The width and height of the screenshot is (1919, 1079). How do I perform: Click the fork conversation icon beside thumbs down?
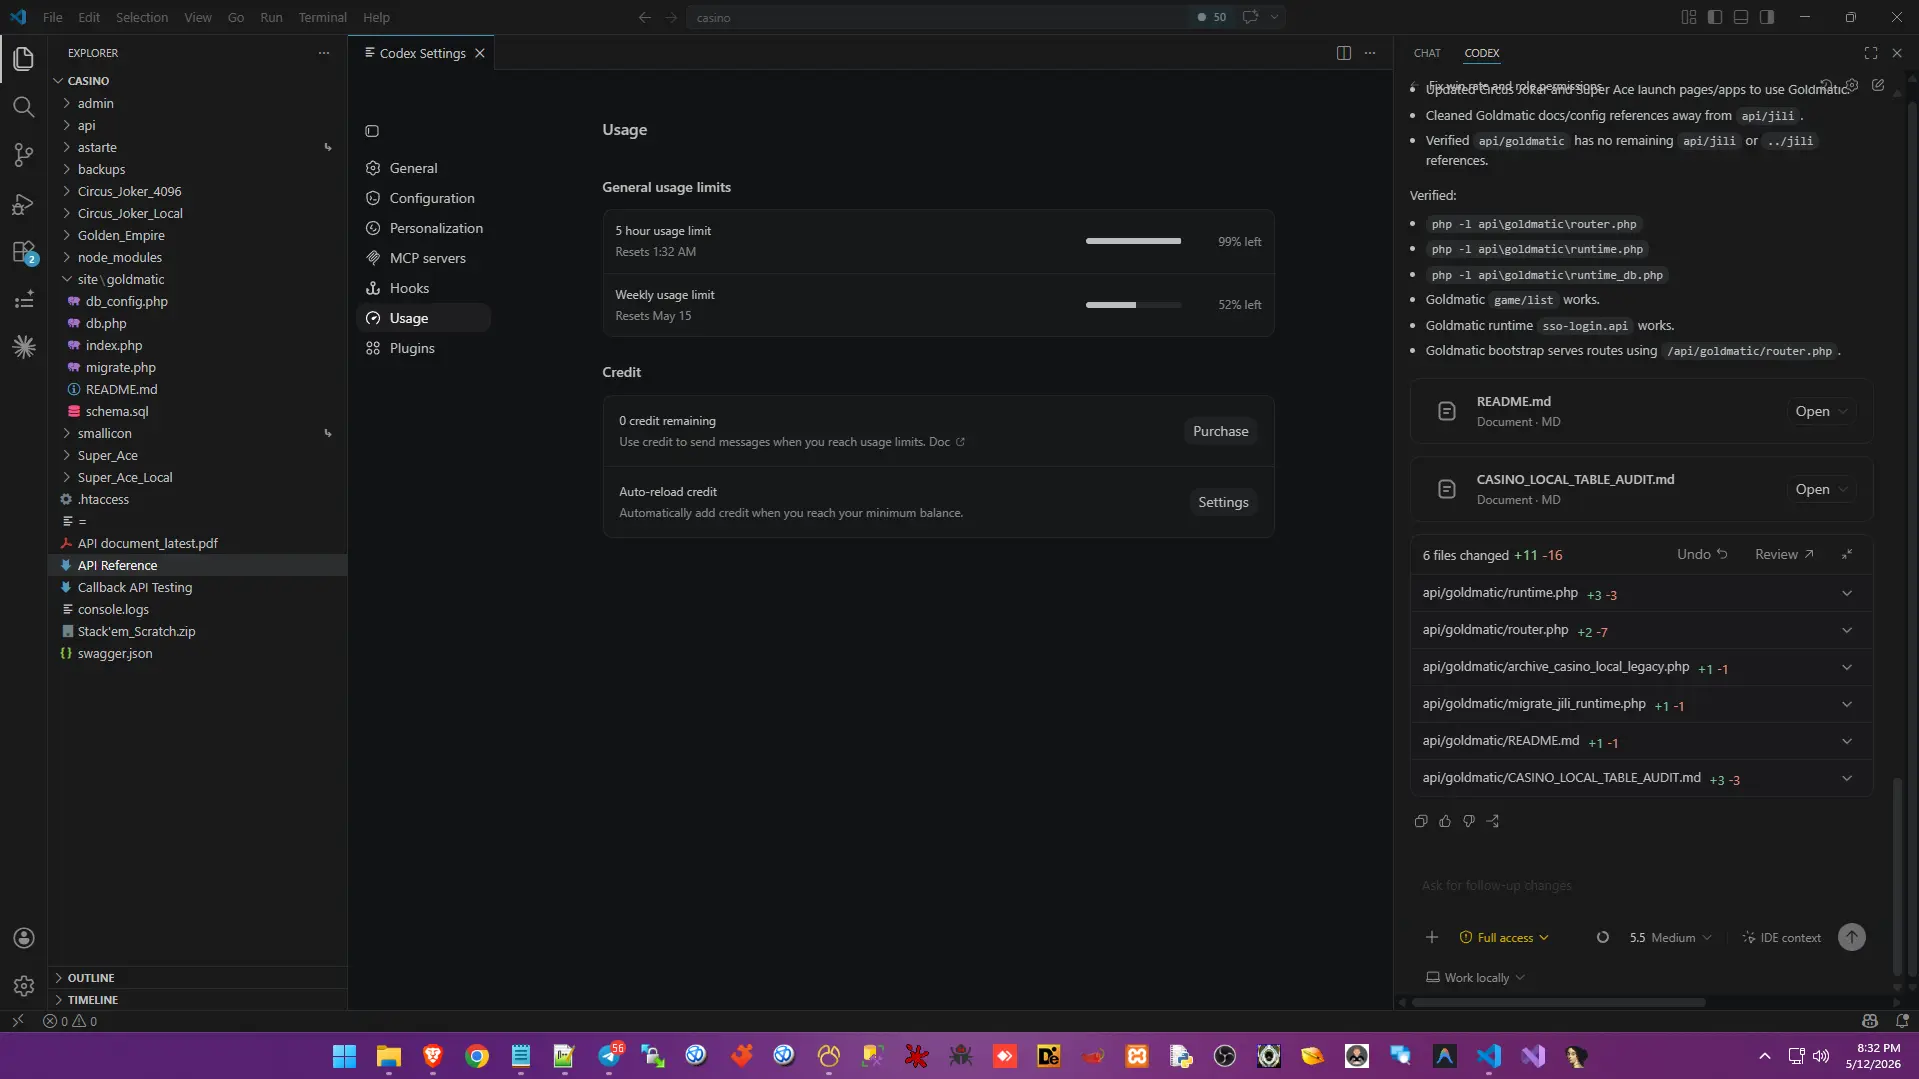[x=1493, y=821]
